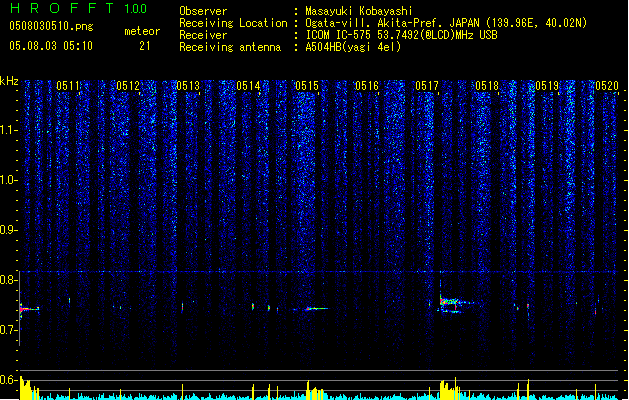Click the 1.0 frequency axis label
629x400 pixels.
(x=8, y=180)
